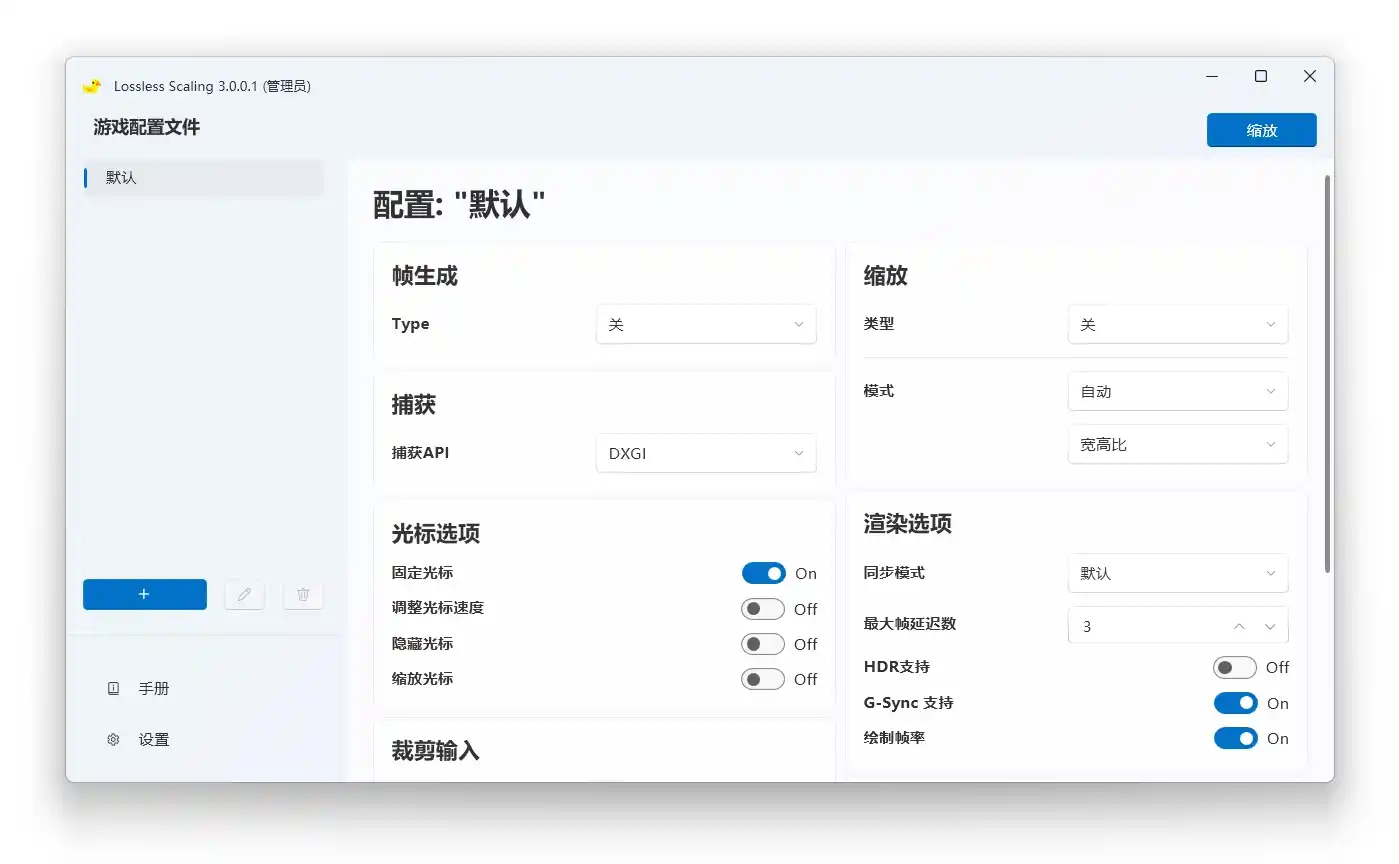Click the trash delete profile icon
1399x864 pixels.
click(x=303, y=594)
